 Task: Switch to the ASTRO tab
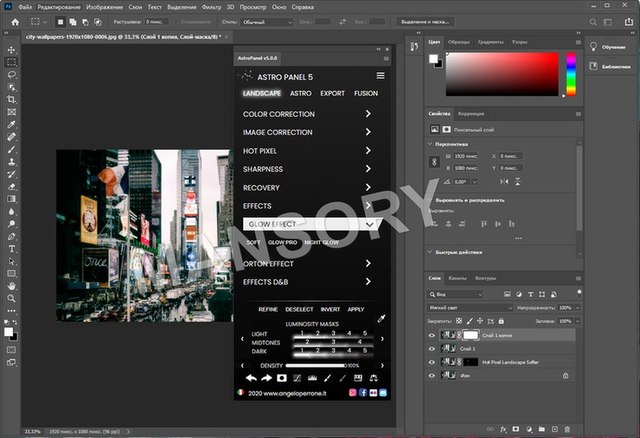(x=300, y=93)
